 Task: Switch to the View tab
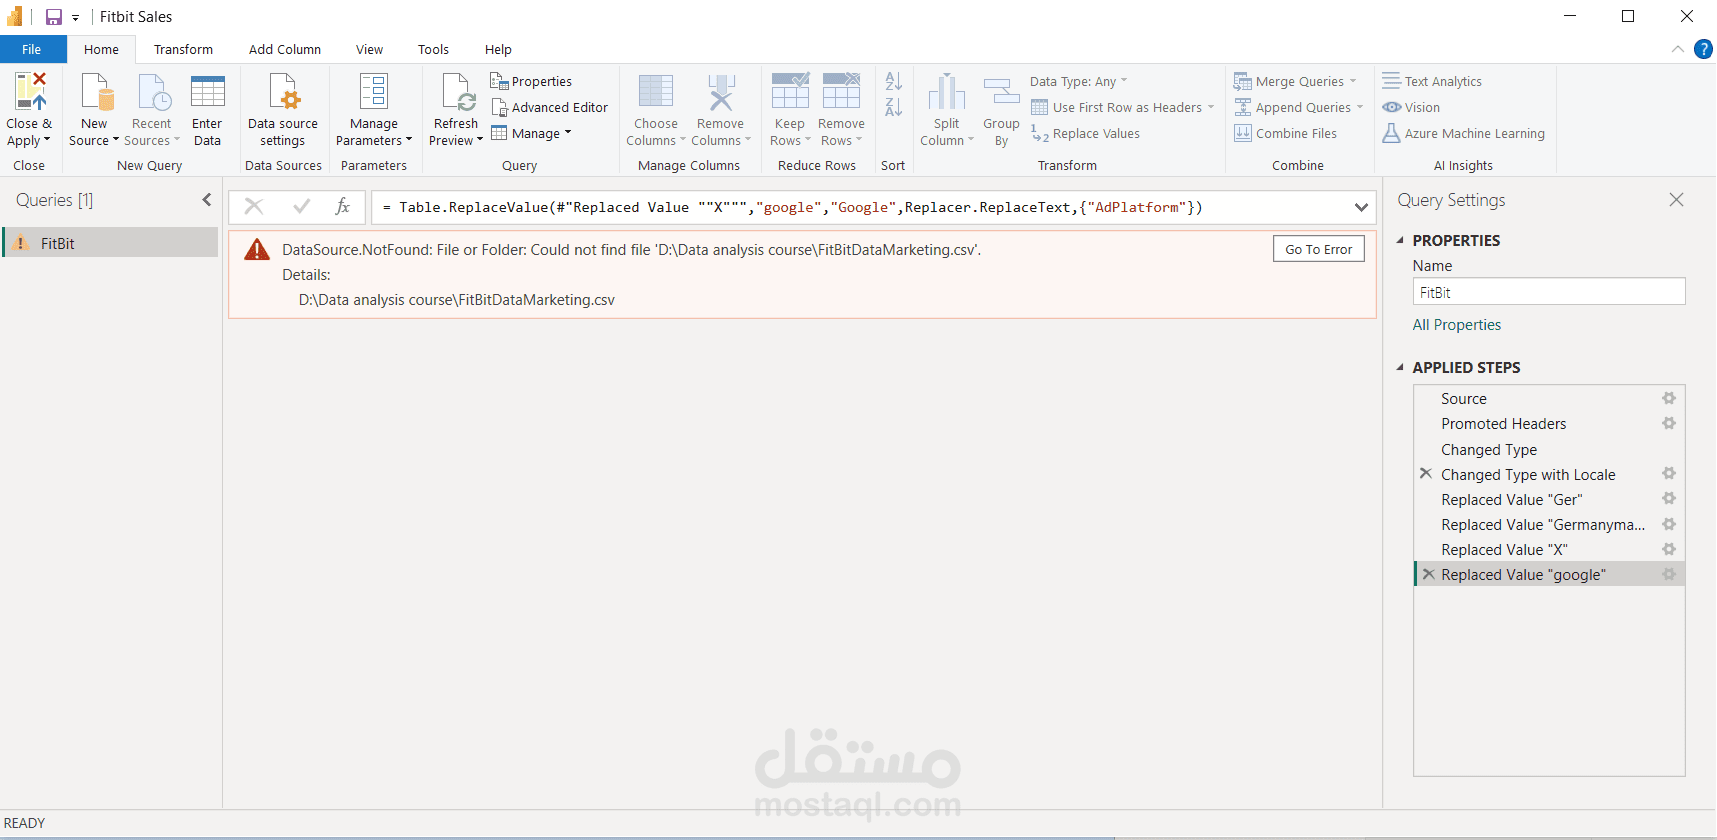click(x=369, y=49)
